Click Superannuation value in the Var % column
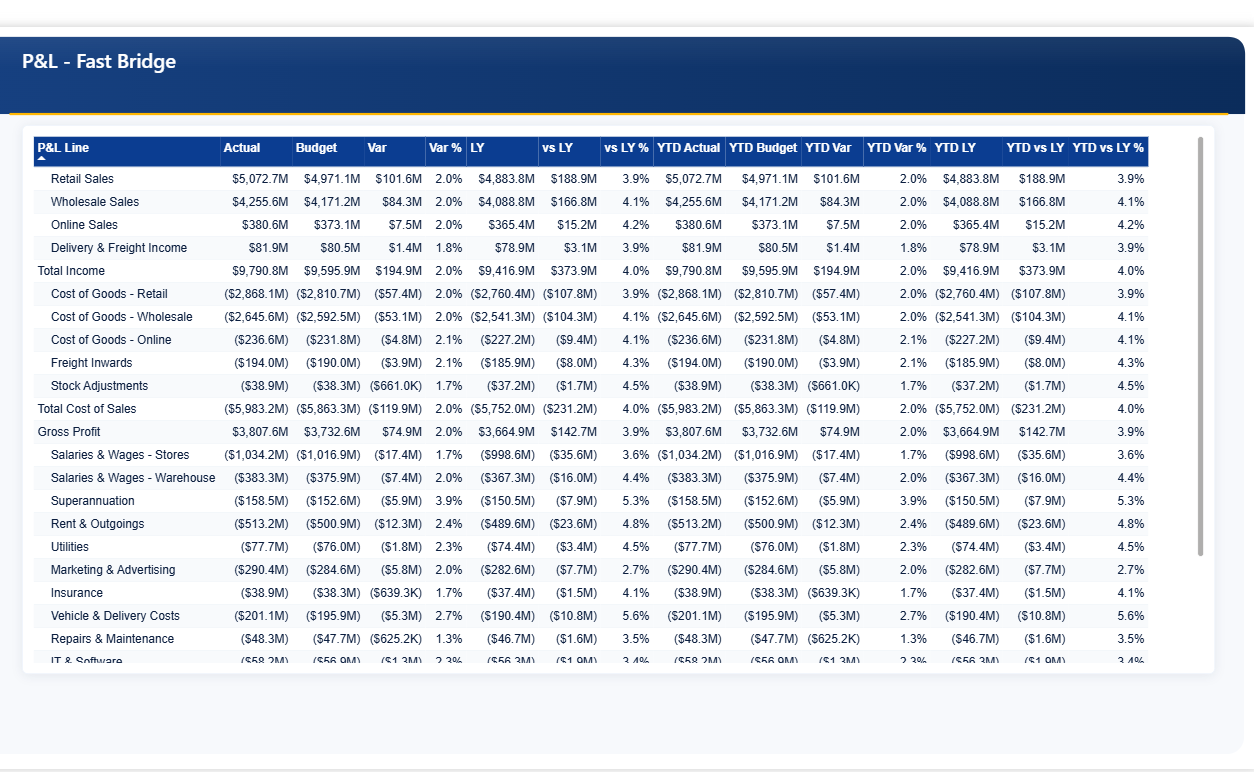1254x772 pixels. (449, 501)
